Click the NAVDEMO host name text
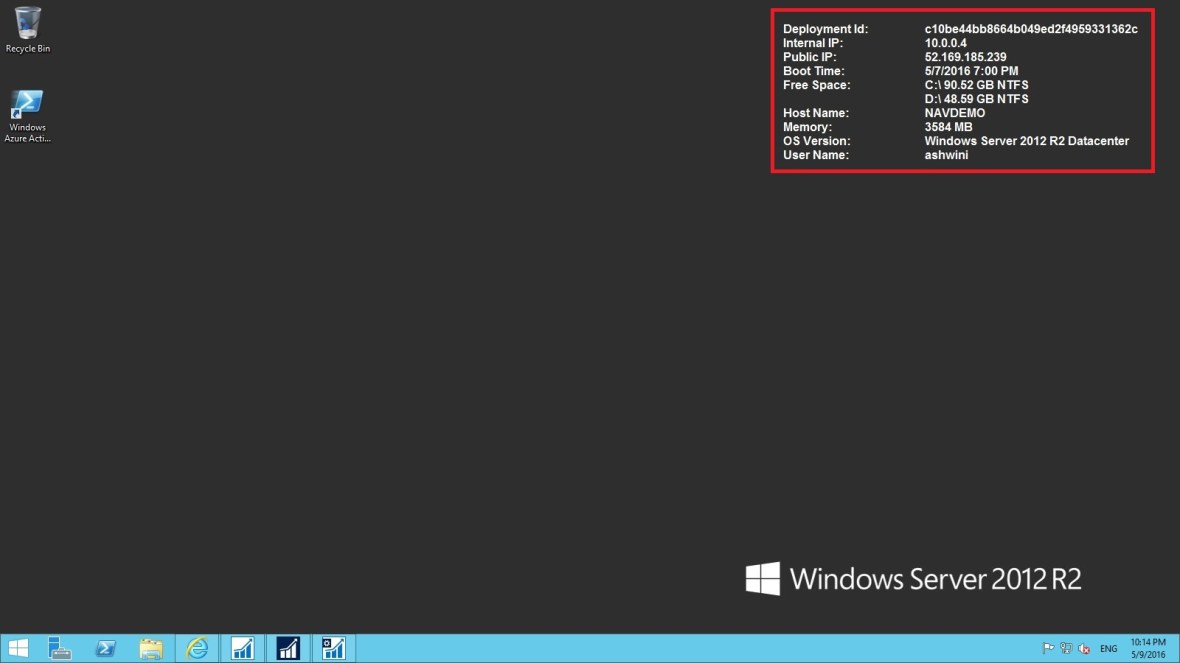1180x663 pixels. pos(954,112)
